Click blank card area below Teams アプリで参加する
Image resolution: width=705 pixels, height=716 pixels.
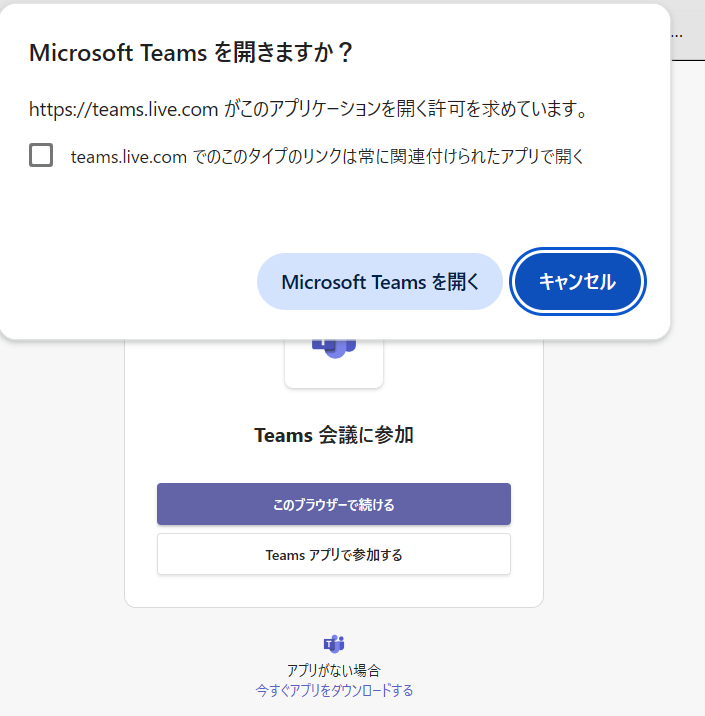click(x=334, y=590)
